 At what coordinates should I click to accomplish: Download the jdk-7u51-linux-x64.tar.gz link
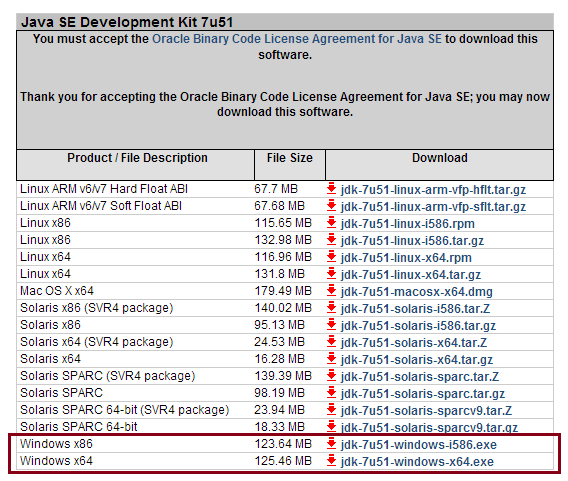(411, 275)
